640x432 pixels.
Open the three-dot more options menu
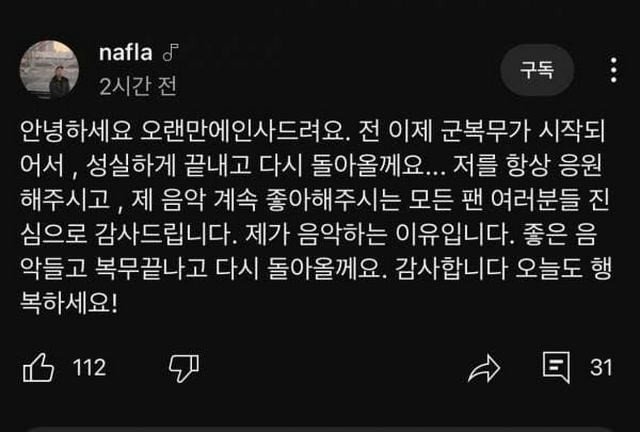(x=613, y=70)
